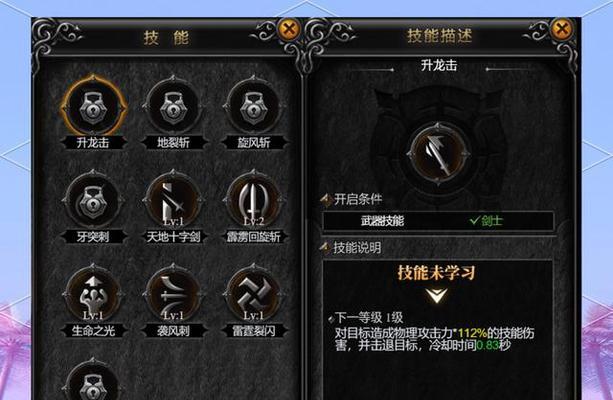Click the 下一等级 1级 bullet marker
Image resolution: width=613 pixels, height=400 pixels.
331,319
